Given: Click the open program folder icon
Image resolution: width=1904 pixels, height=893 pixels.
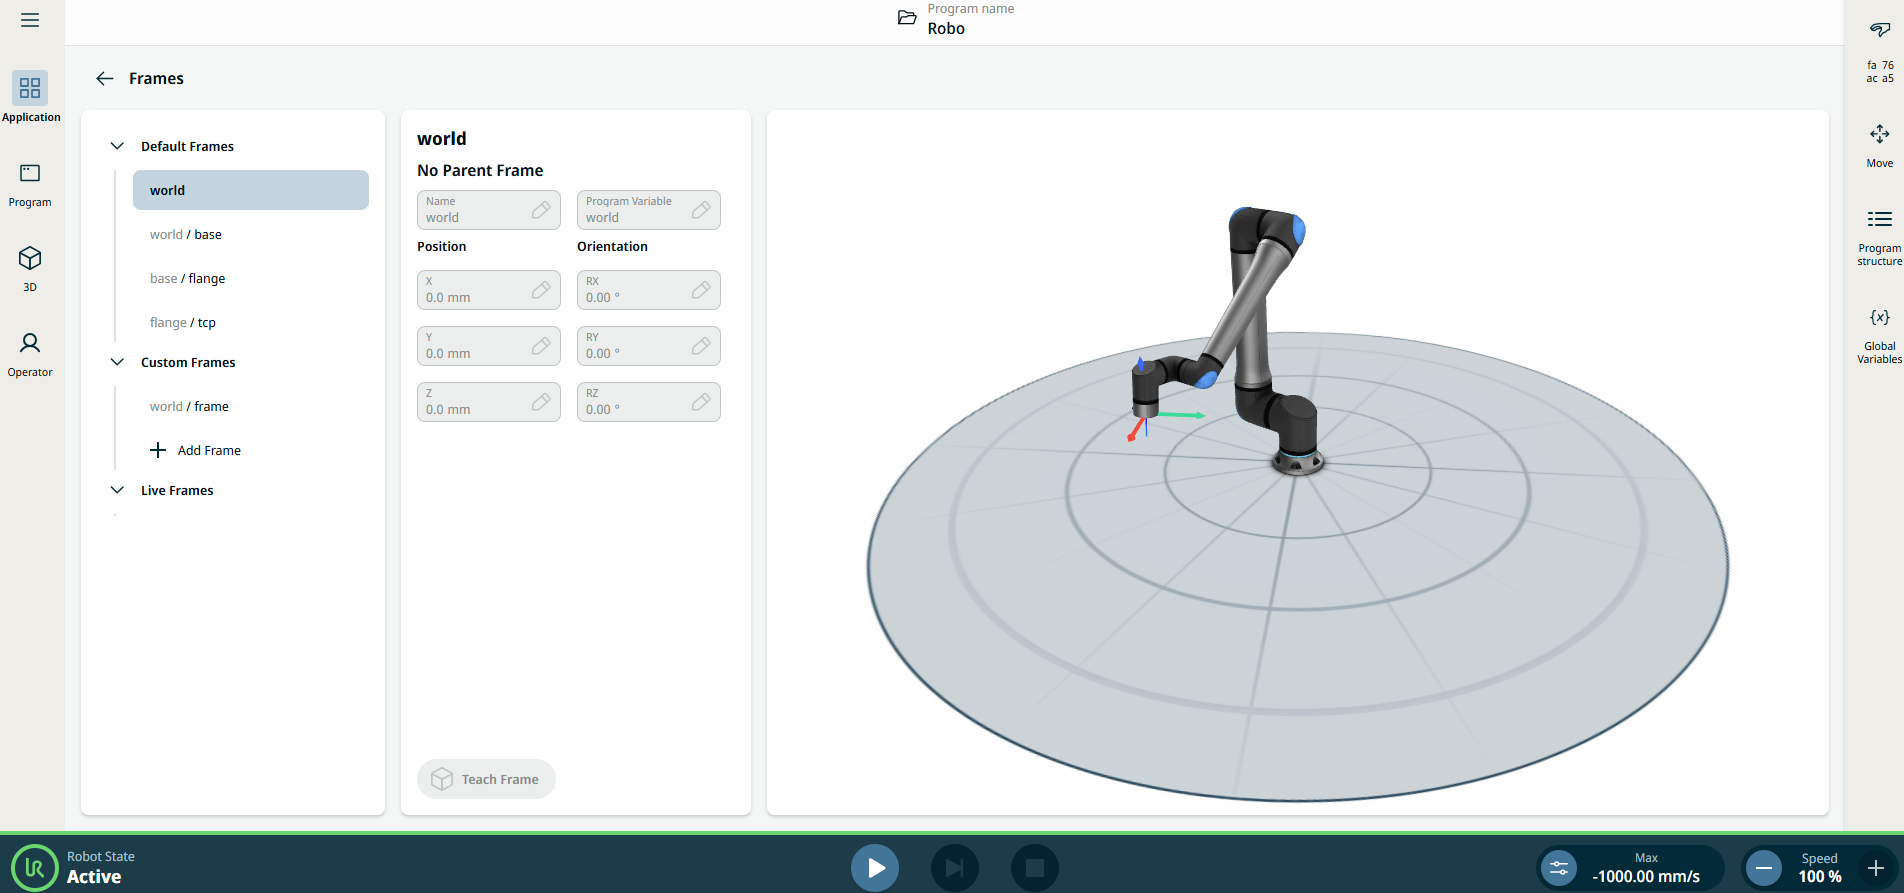Looking at the screenshot, I should pyautogui.click(x=907, y=18).
